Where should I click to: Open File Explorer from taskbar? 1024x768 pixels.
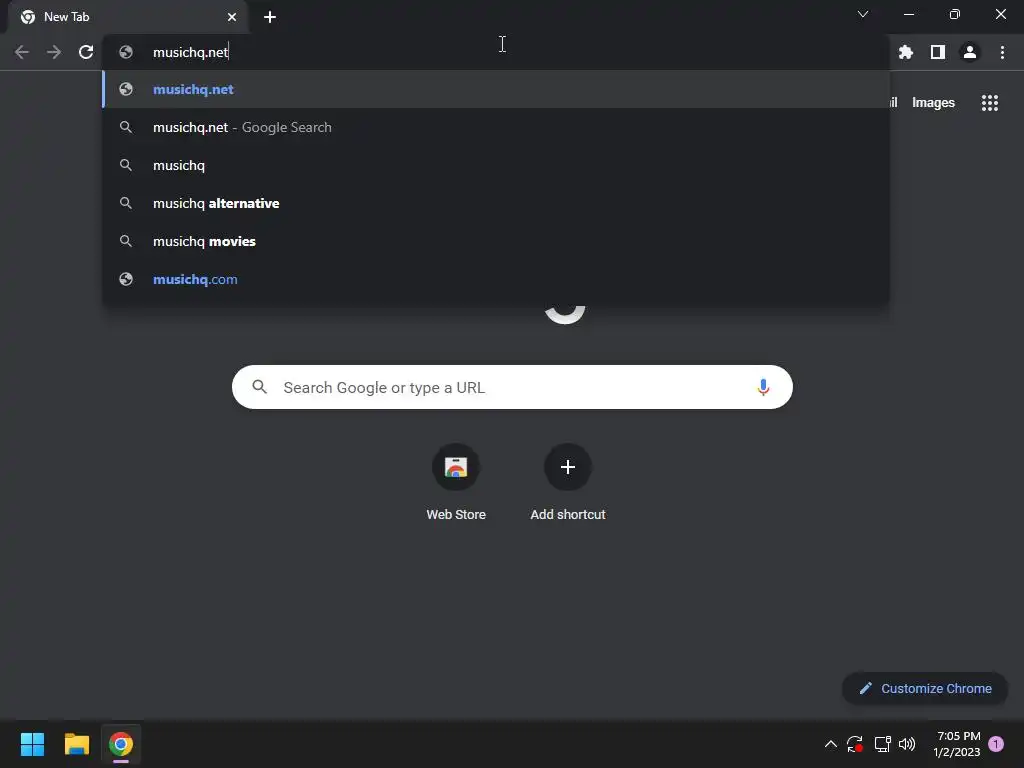76,744
